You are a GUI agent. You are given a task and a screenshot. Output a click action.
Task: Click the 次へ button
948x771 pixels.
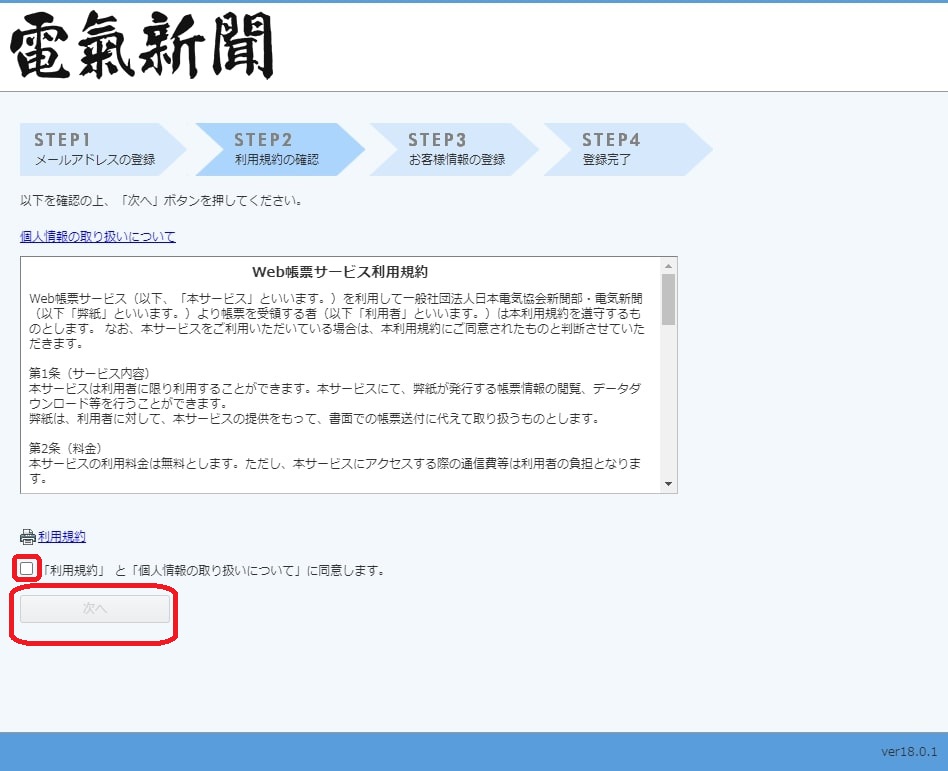pyautogui.click(x=95, y=609)
